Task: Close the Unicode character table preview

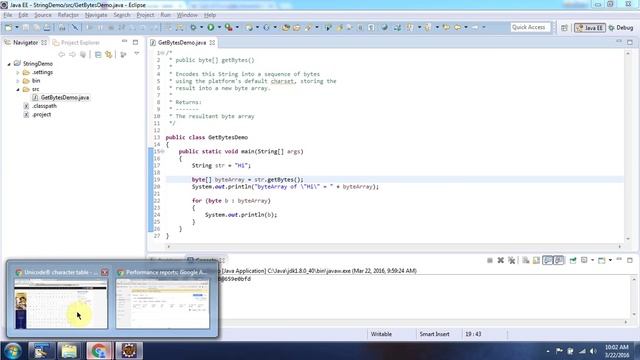Action: 105,272
